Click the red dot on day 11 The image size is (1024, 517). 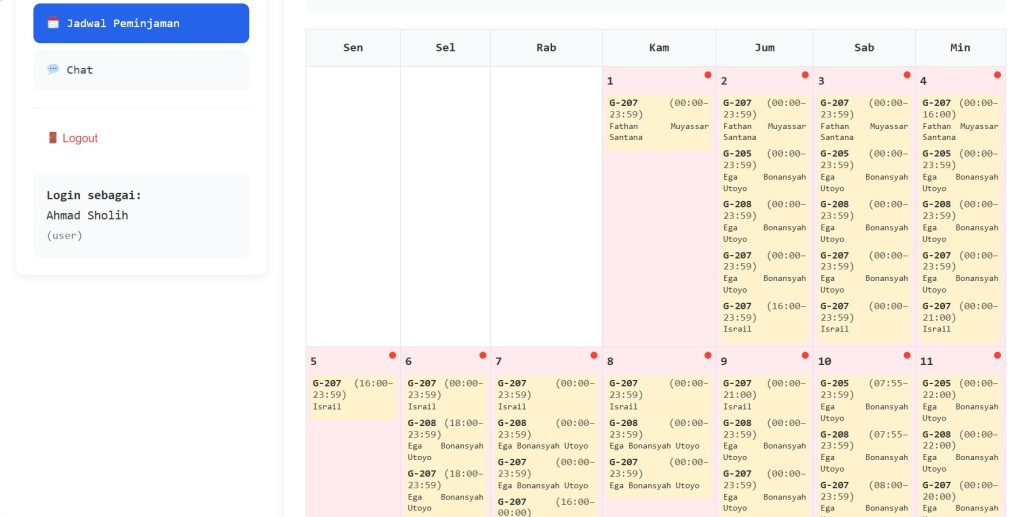tap(997, 355)
